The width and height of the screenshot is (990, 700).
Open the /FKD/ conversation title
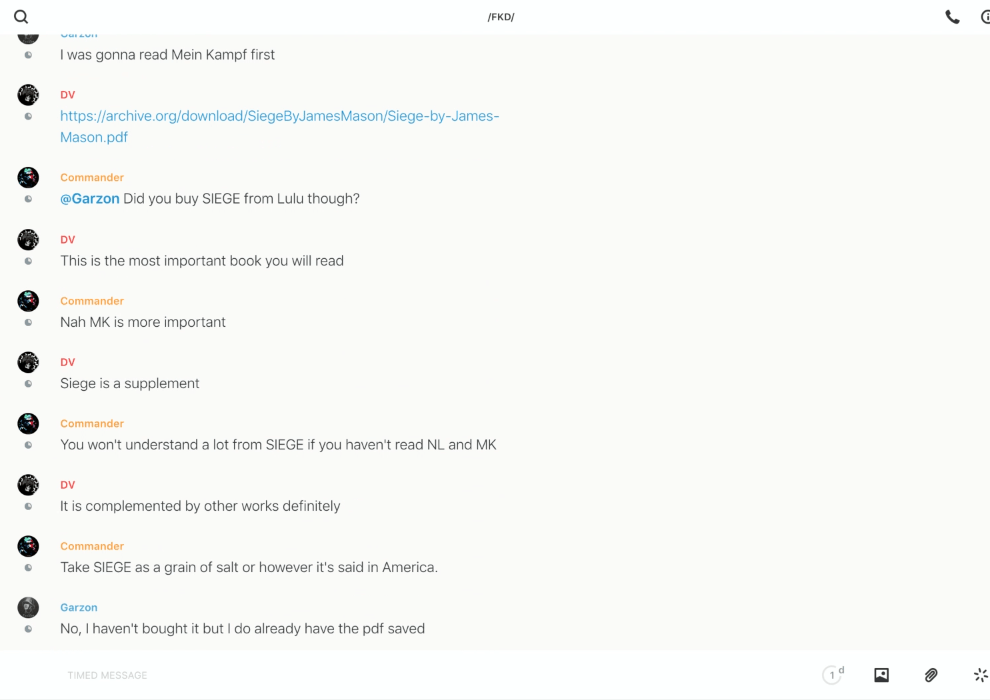(500, 17)
